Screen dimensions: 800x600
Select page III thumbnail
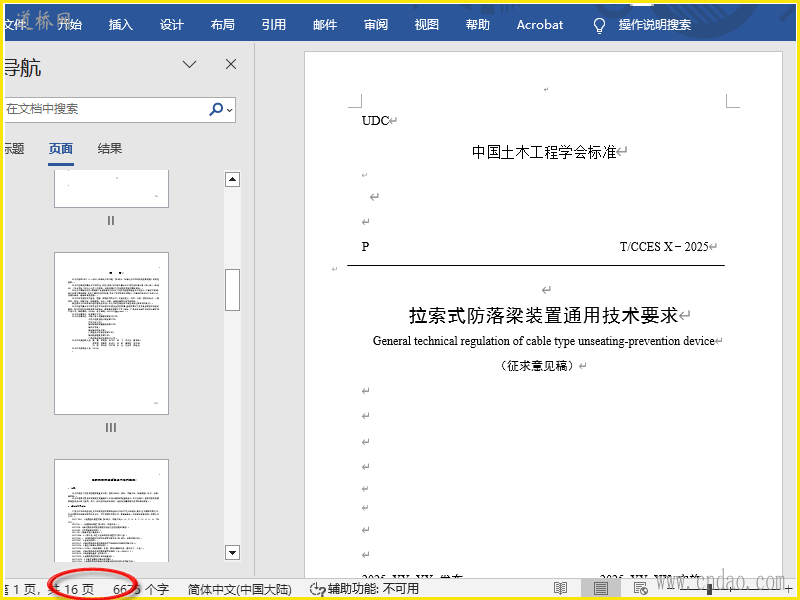[111, 333]
